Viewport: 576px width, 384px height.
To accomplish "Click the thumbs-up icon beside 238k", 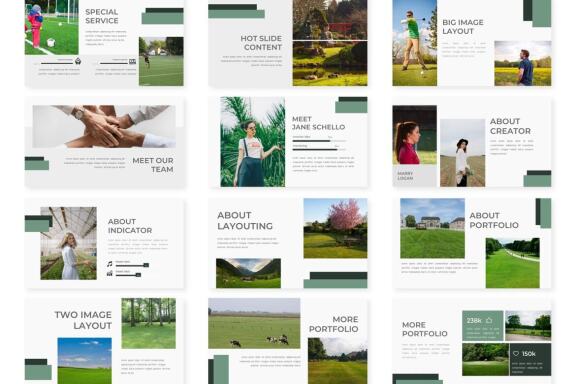I will tap(489, 320).
